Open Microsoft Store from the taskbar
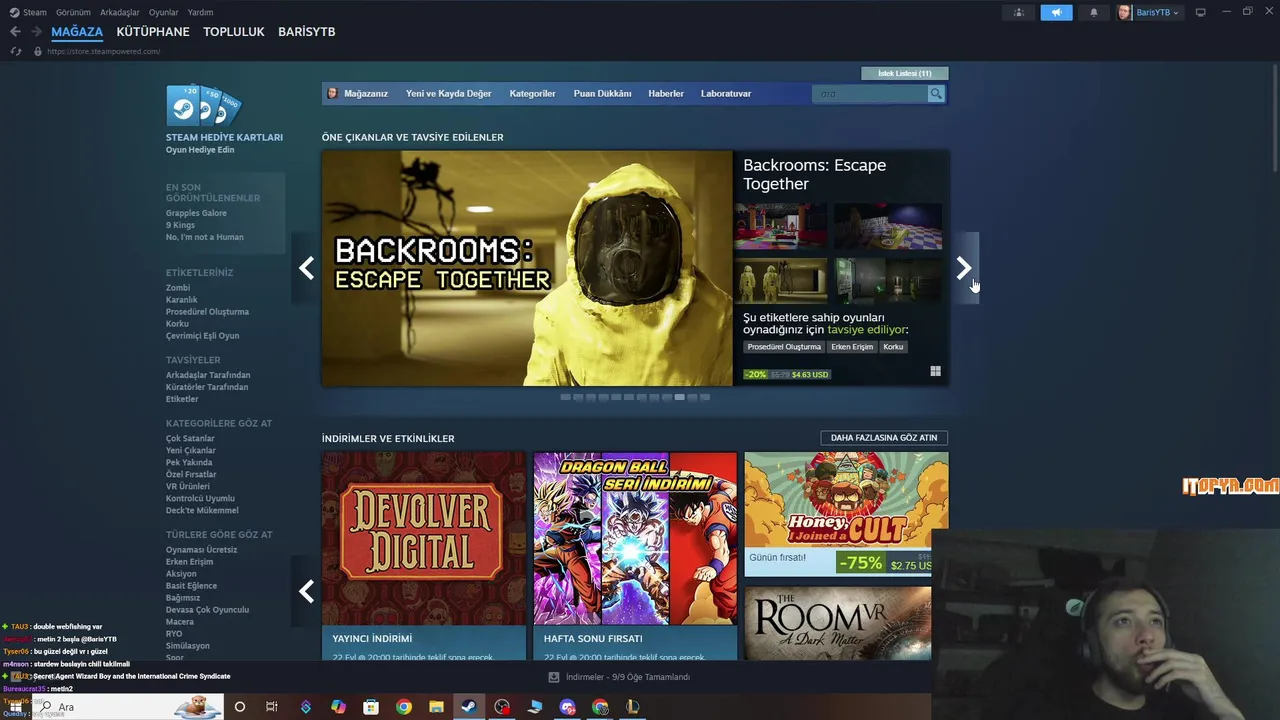The width and height of the screenshot is (1280, 720). [x=371, y=707]
